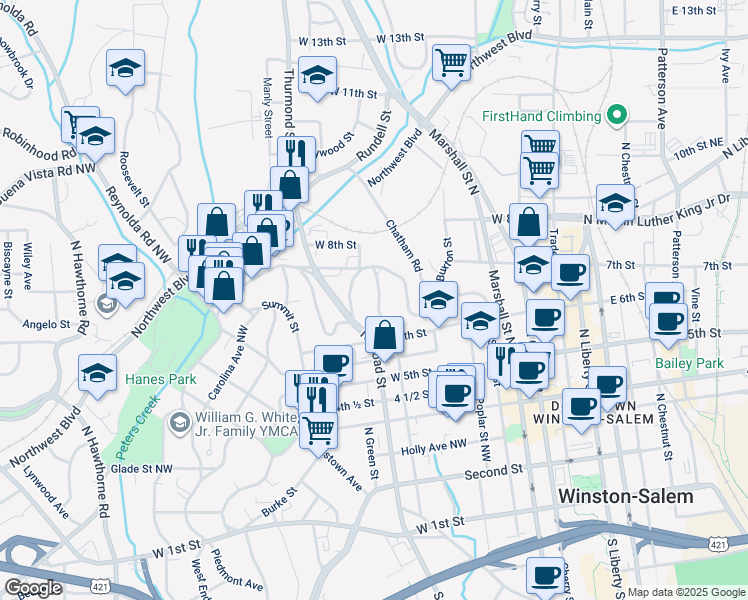Click the Highway 421 shield on the right-side freeway
This screenshot has height=600, width=748.
tap(717, 544)
